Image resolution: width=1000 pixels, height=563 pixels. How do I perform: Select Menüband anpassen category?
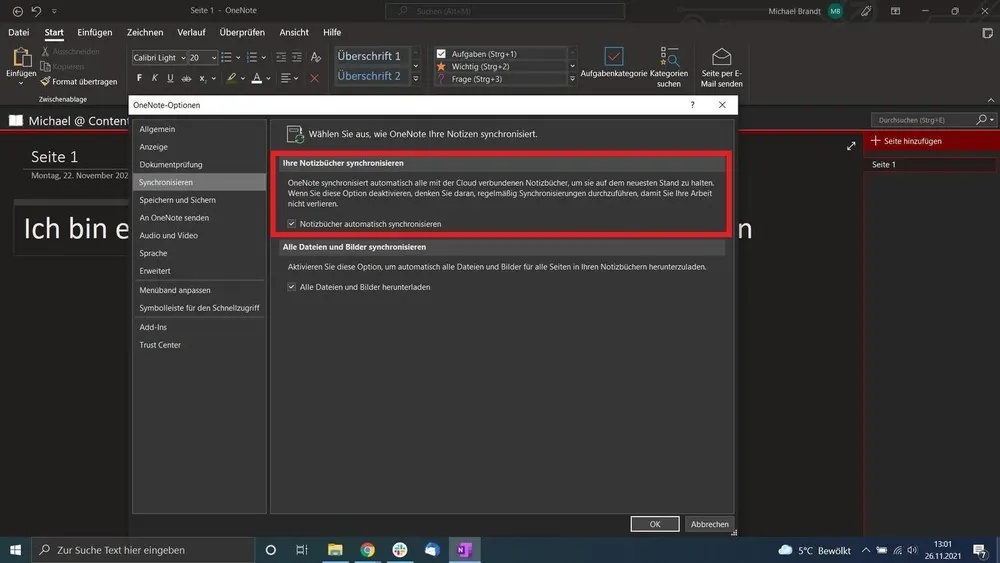tap(199, 290)
